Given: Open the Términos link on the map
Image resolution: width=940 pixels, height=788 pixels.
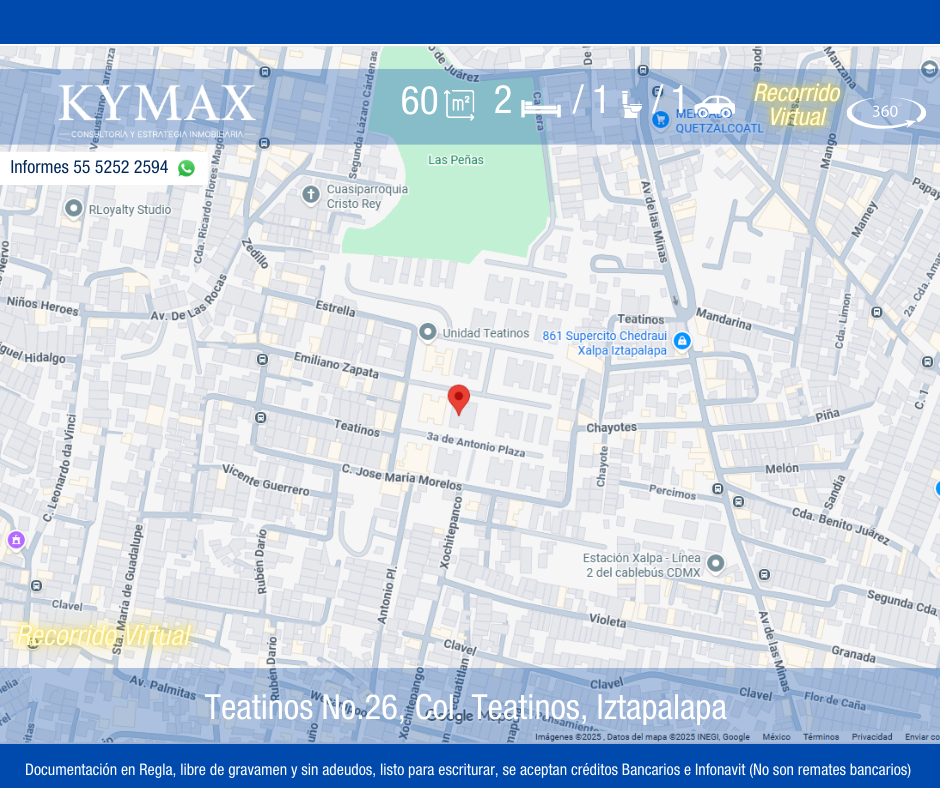Looking at the screenshot, I should [820, 737].
